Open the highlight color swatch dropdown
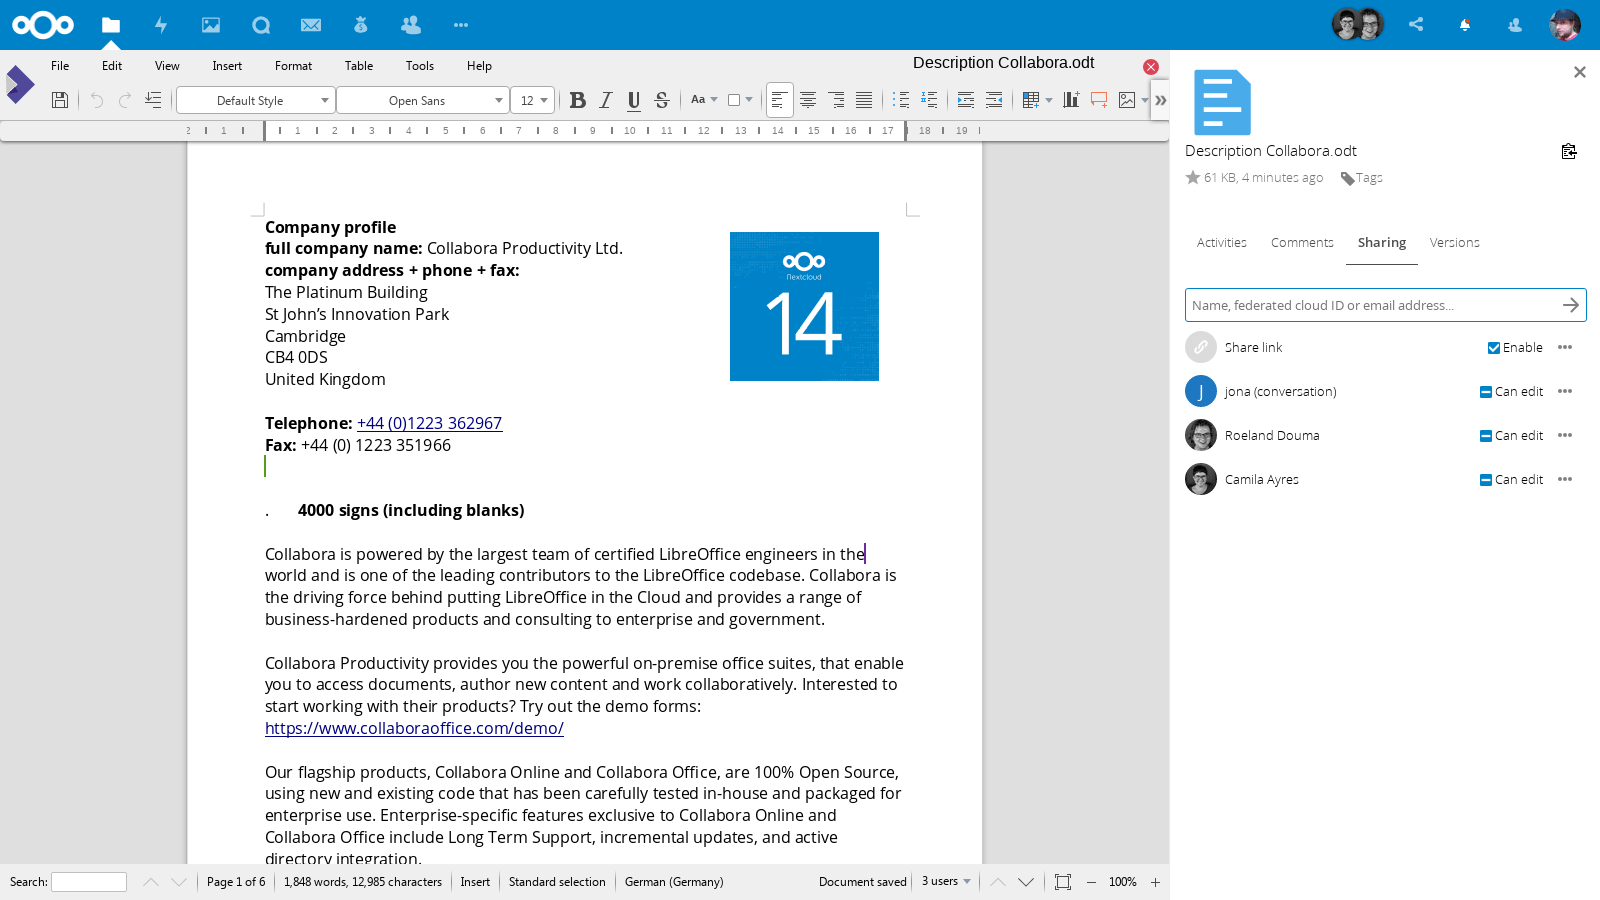 tap(740, 100)
